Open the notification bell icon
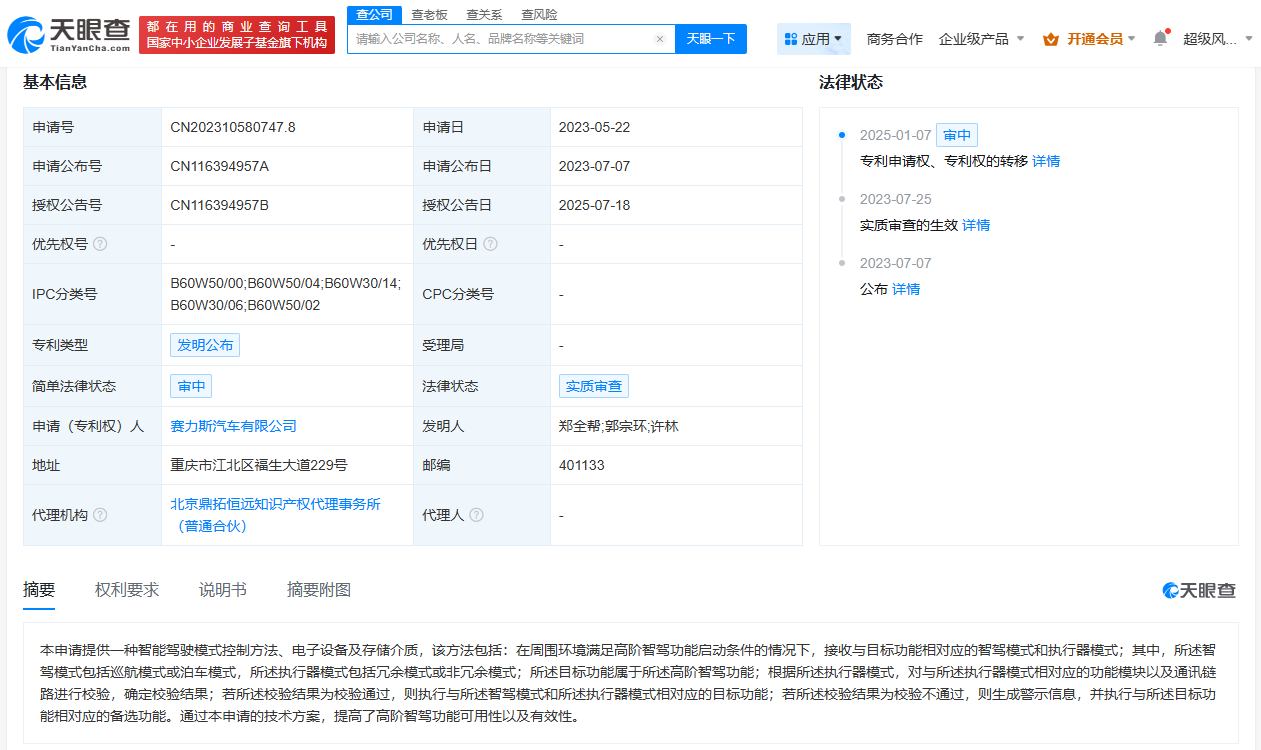1261x750 pixels. (x=1160, y=38)
